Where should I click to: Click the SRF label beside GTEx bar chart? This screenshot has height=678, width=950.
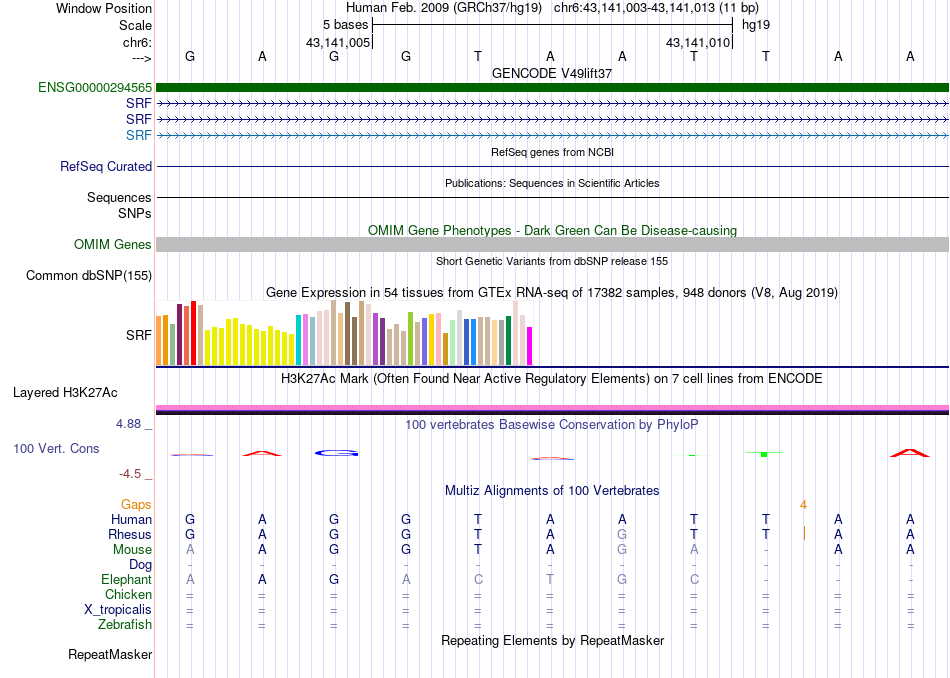[139, 335]
